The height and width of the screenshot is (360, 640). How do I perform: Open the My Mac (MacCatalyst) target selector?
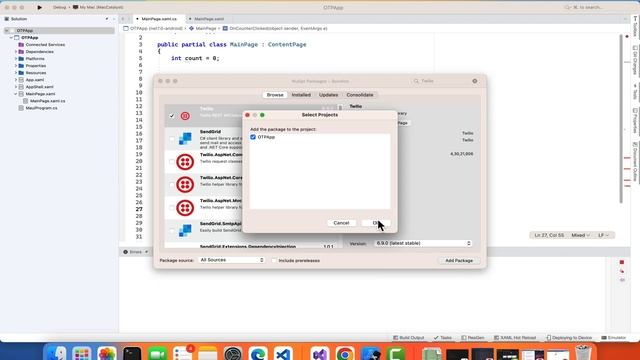point(98,7)
